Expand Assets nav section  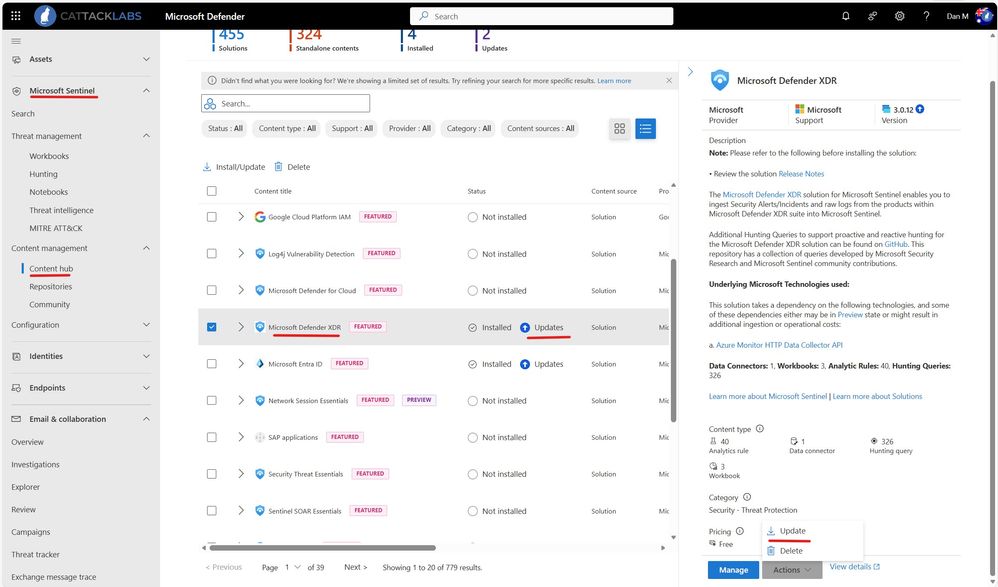pos(146,59)
